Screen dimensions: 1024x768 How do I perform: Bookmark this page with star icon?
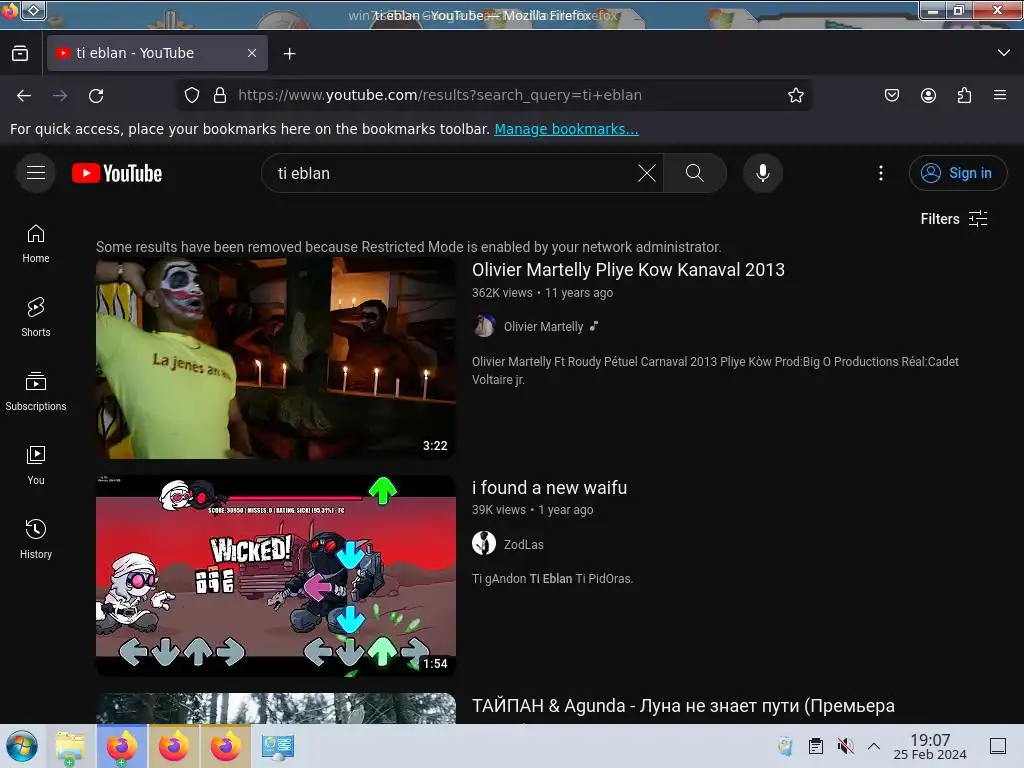795,95
